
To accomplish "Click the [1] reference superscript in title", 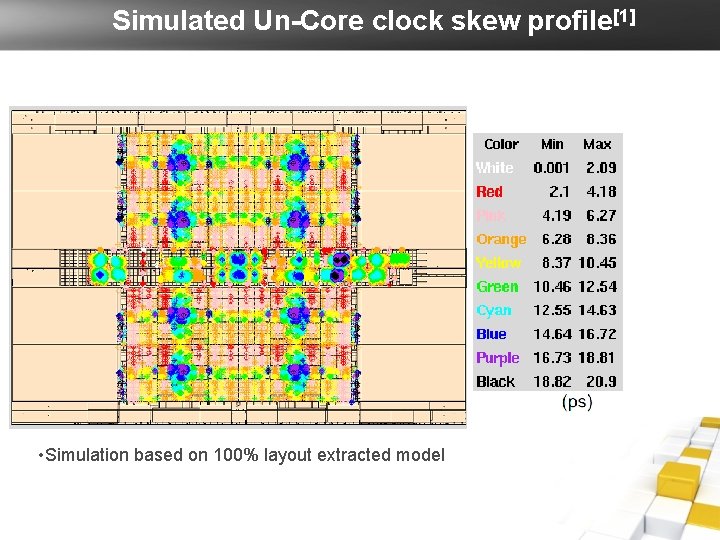I will tap(625, 17).
